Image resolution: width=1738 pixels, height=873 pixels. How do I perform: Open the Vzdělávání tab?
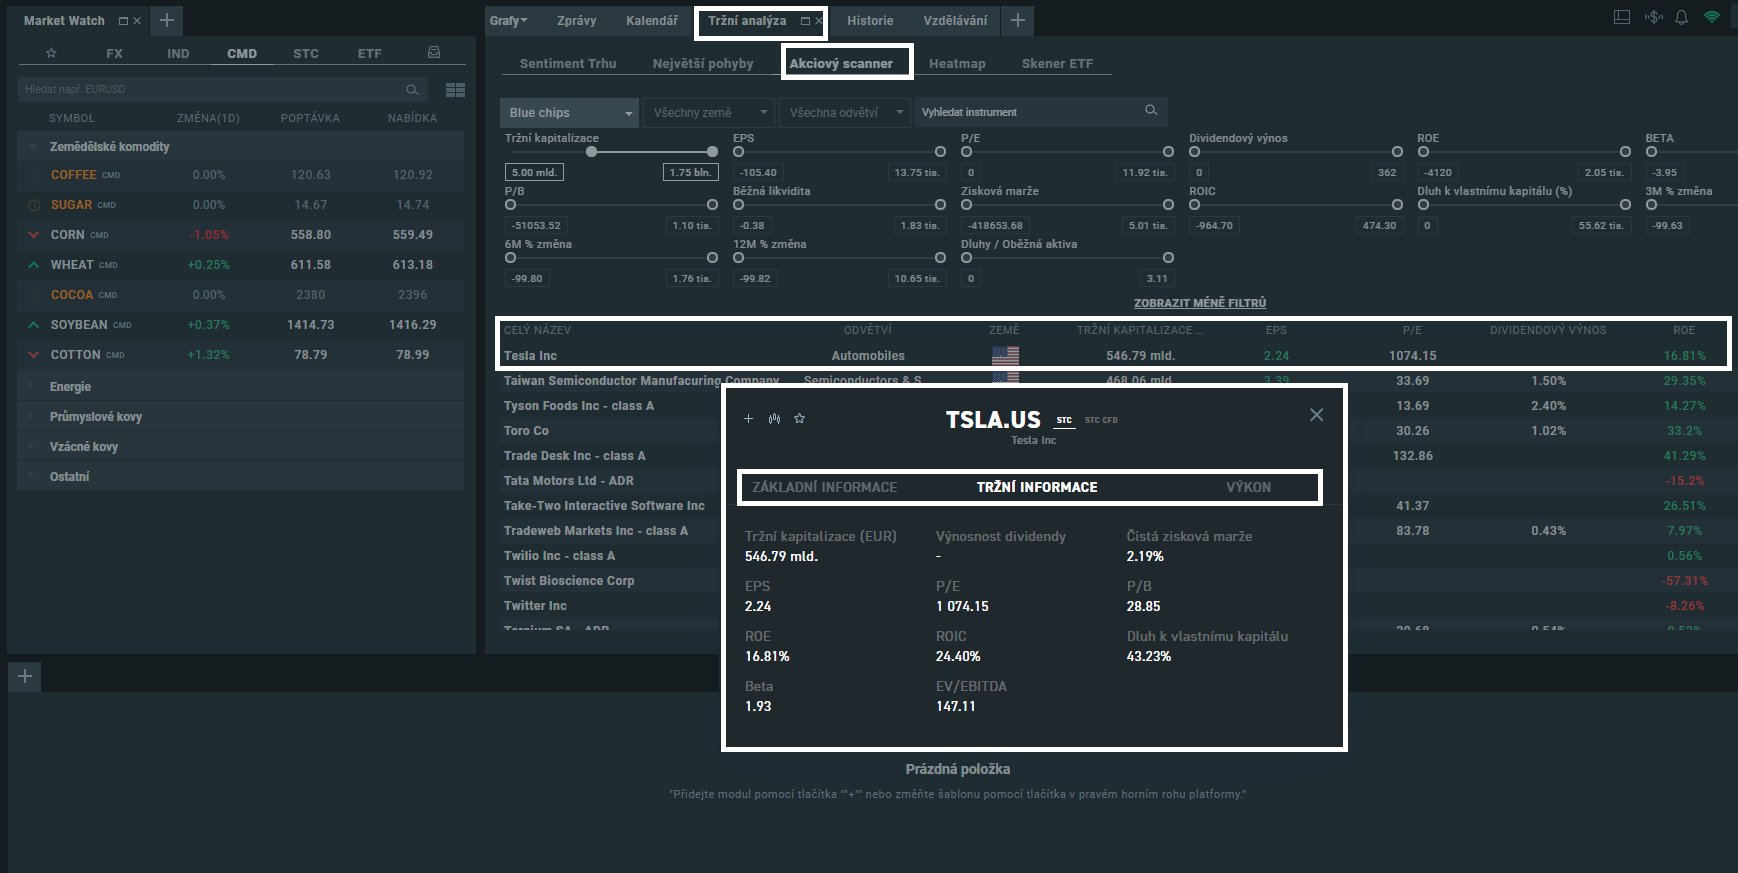click(955, 20)
